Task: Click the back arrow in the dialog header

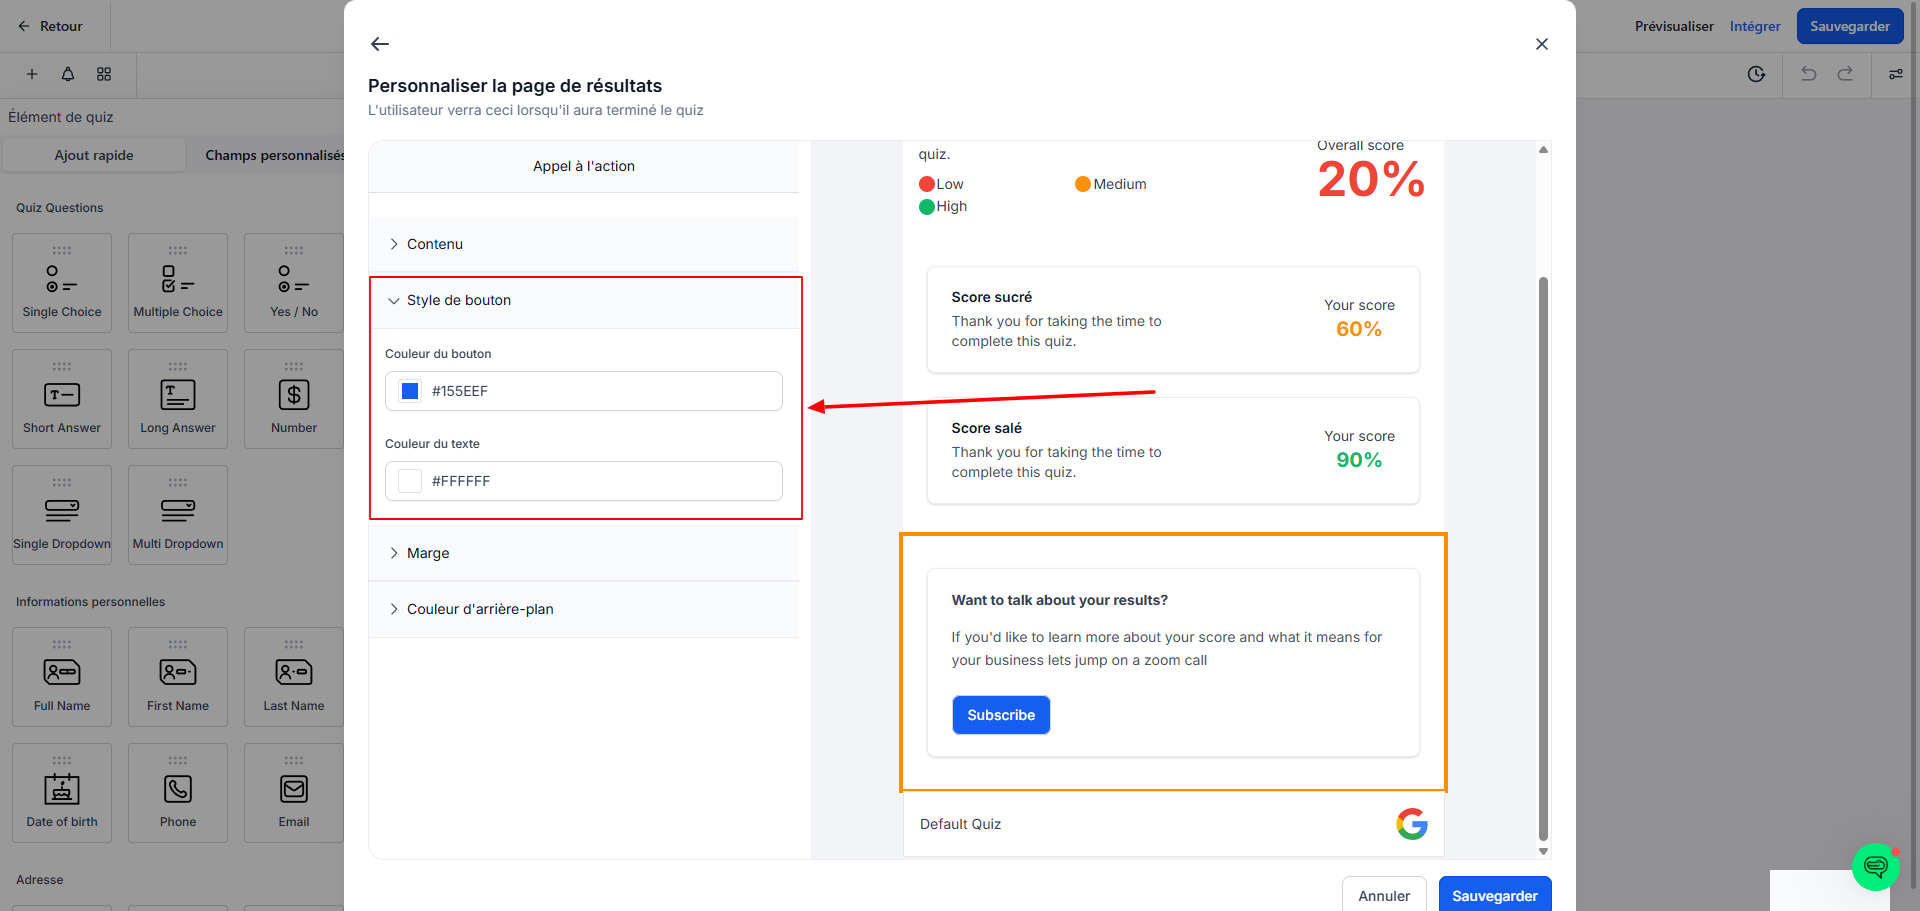Action: (x=380, y=44)
